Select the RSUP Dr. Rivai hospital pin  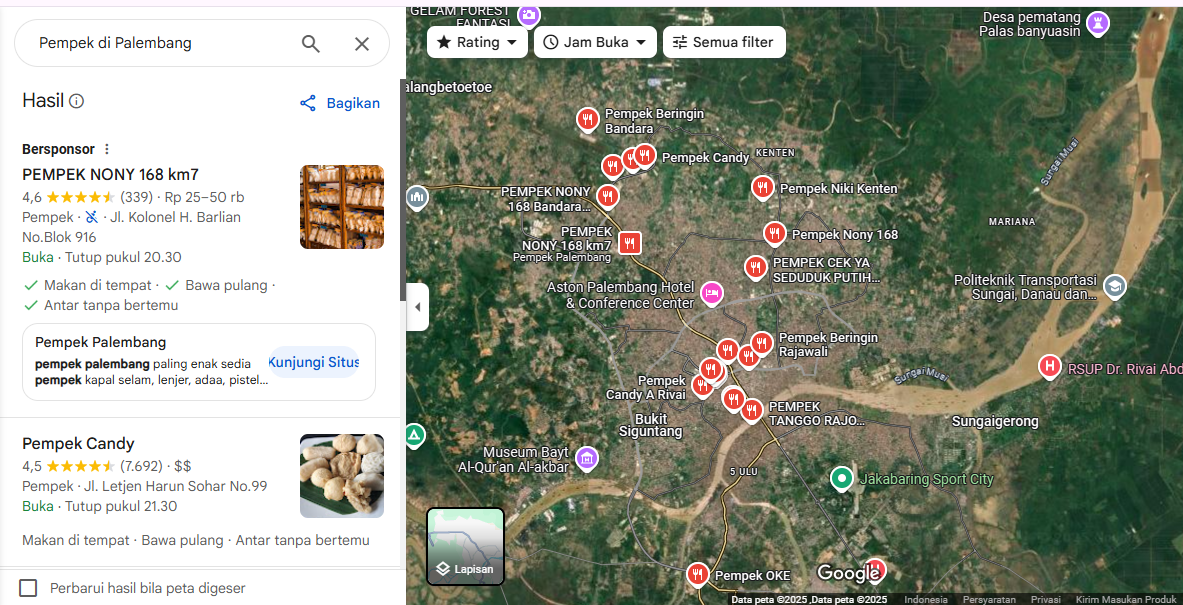tap(1049, 367)
